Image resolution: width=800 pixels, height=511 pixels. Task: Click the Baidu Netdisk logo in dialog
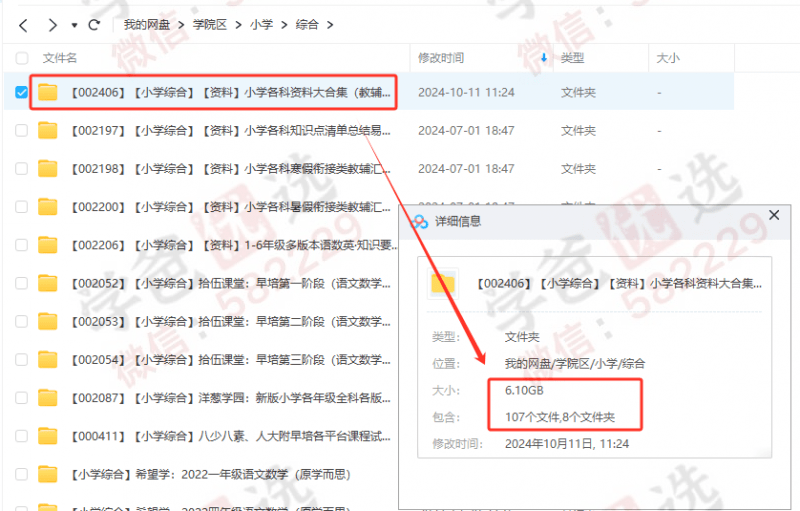[x=420, y=221]
